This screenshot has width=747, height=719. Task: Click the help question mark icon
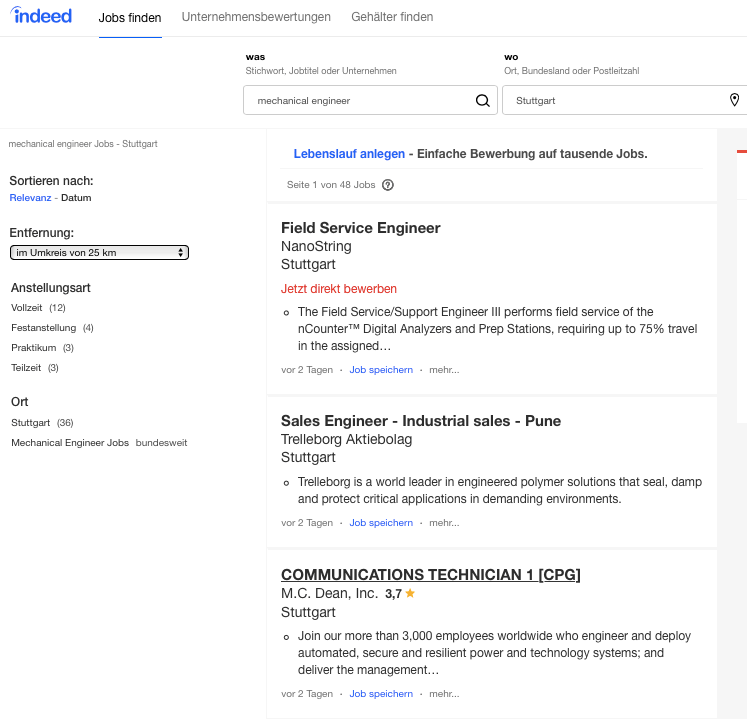click(x=388, y=185)
